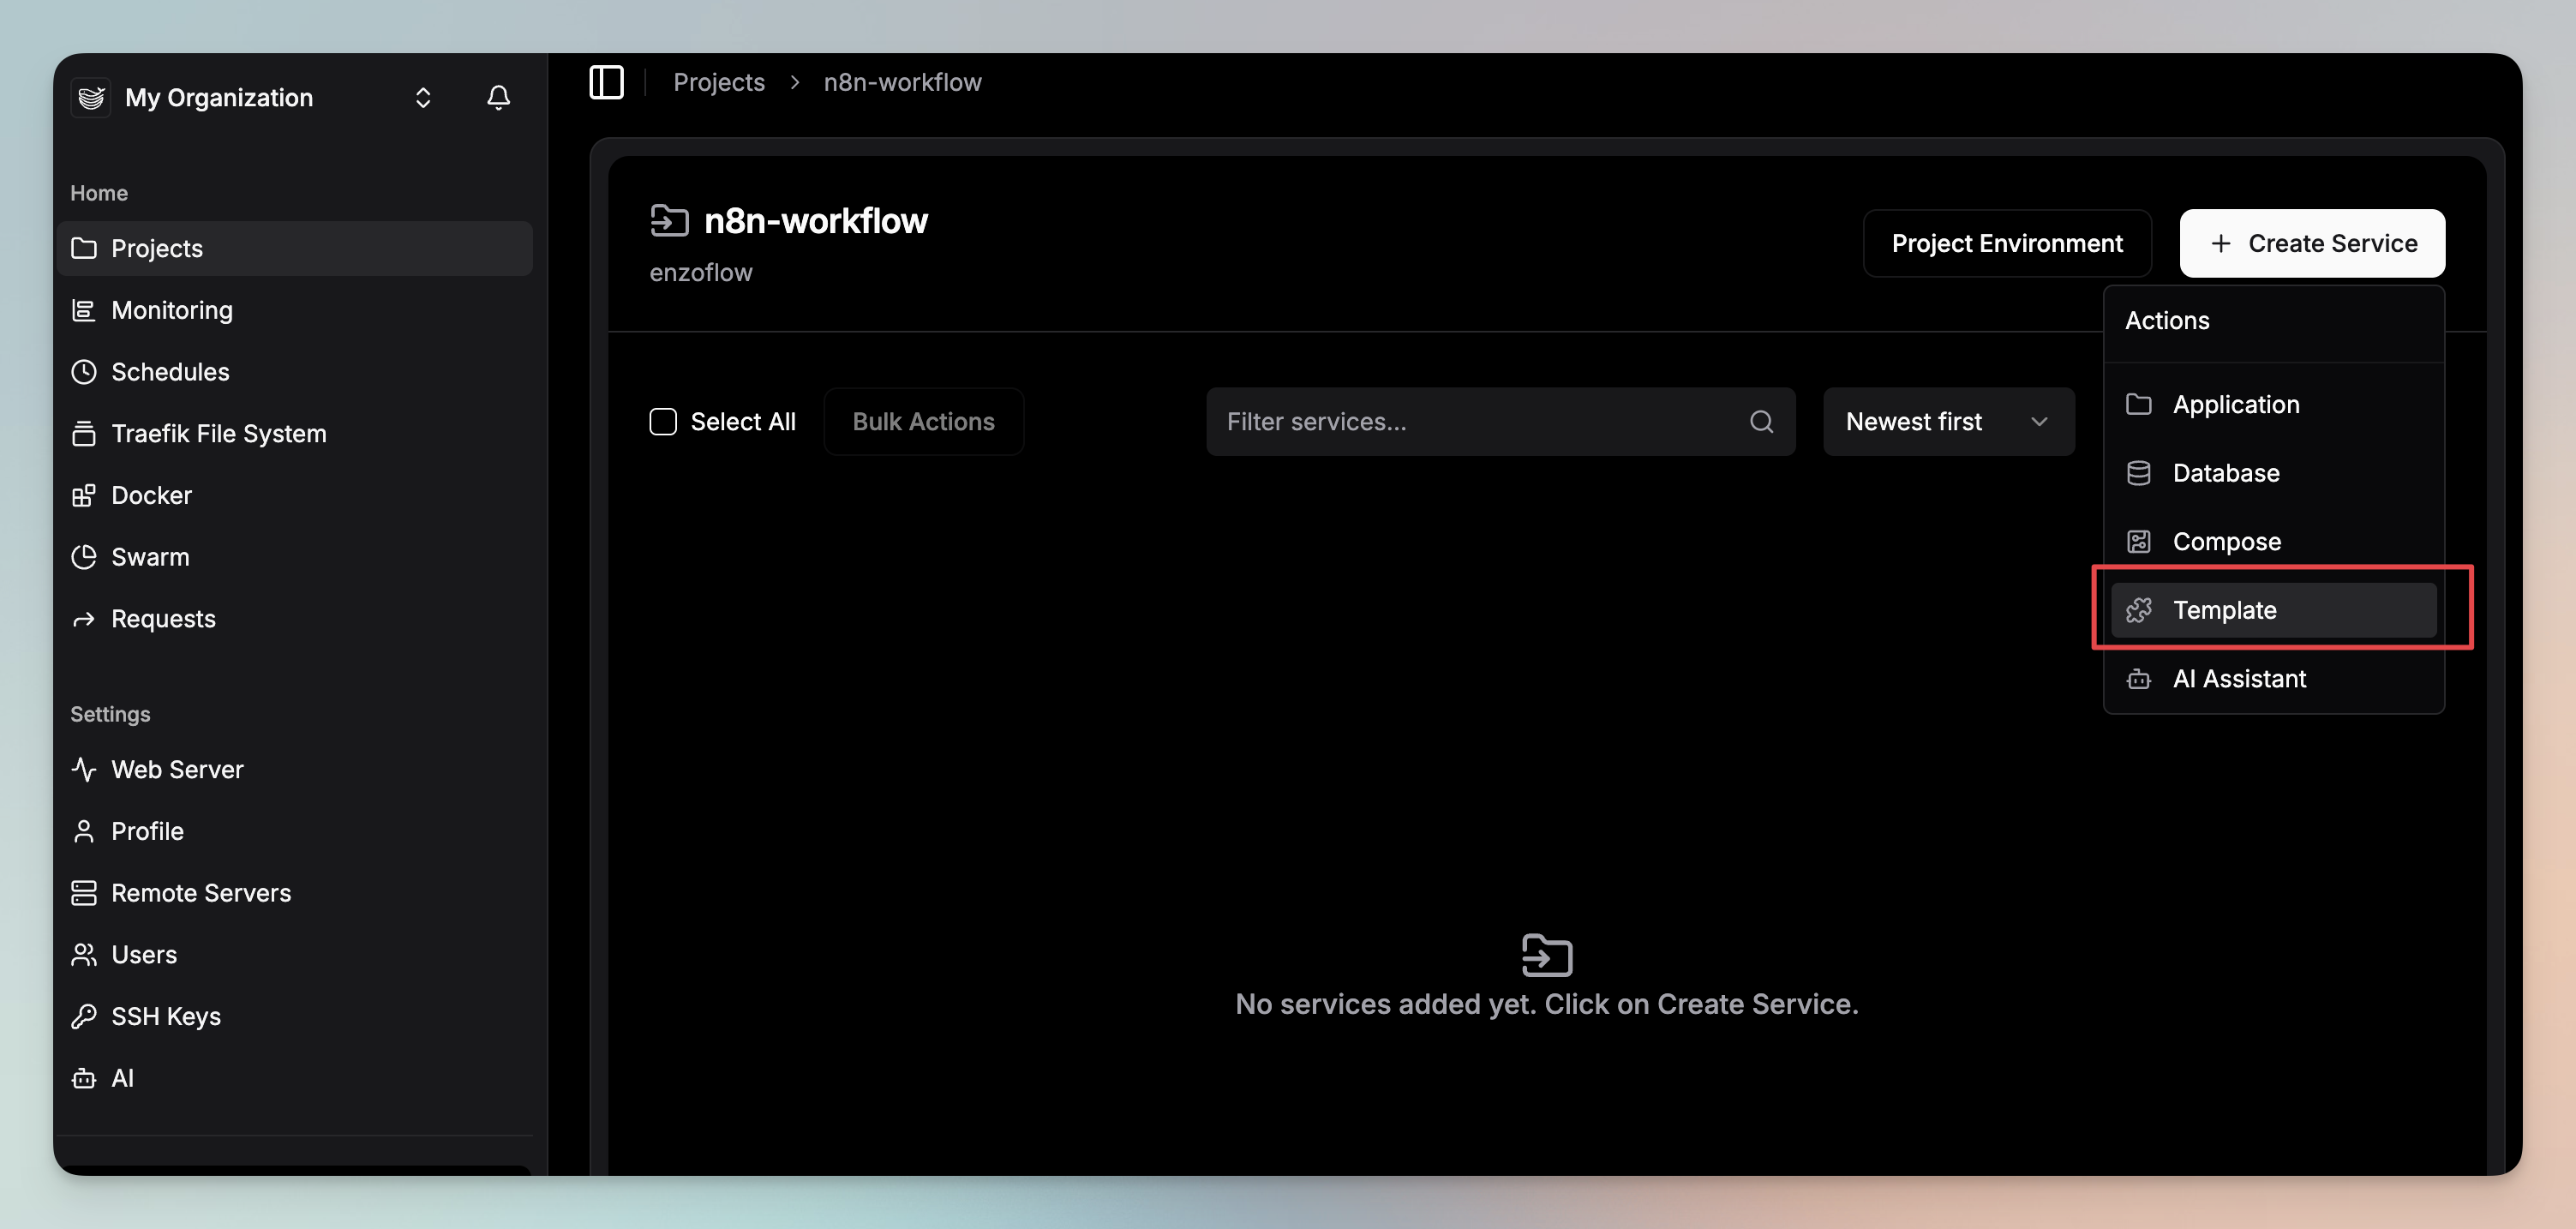
Task: Click the AI Assistant bot icon in menu
Action: pos(2138,679)
